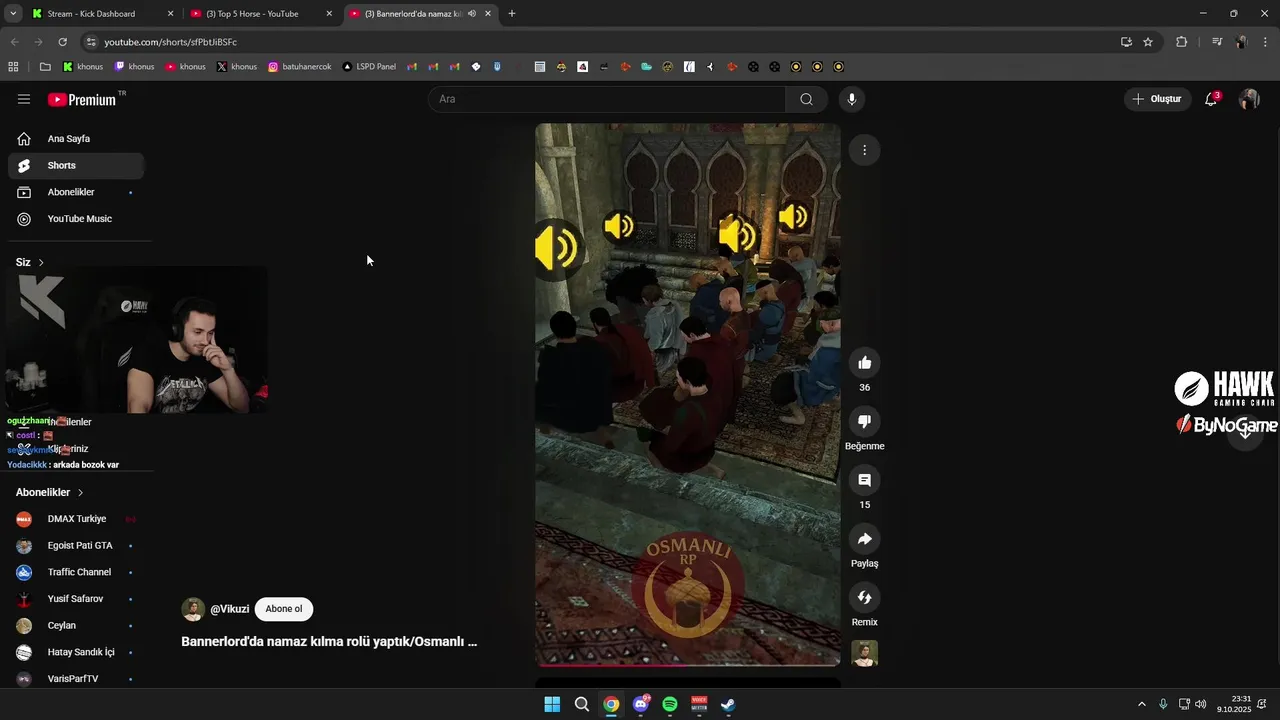Image resolution: width=1280 pixels, height=720 pixels.
Task: Open a new browser tab
Action: [512, 14]
